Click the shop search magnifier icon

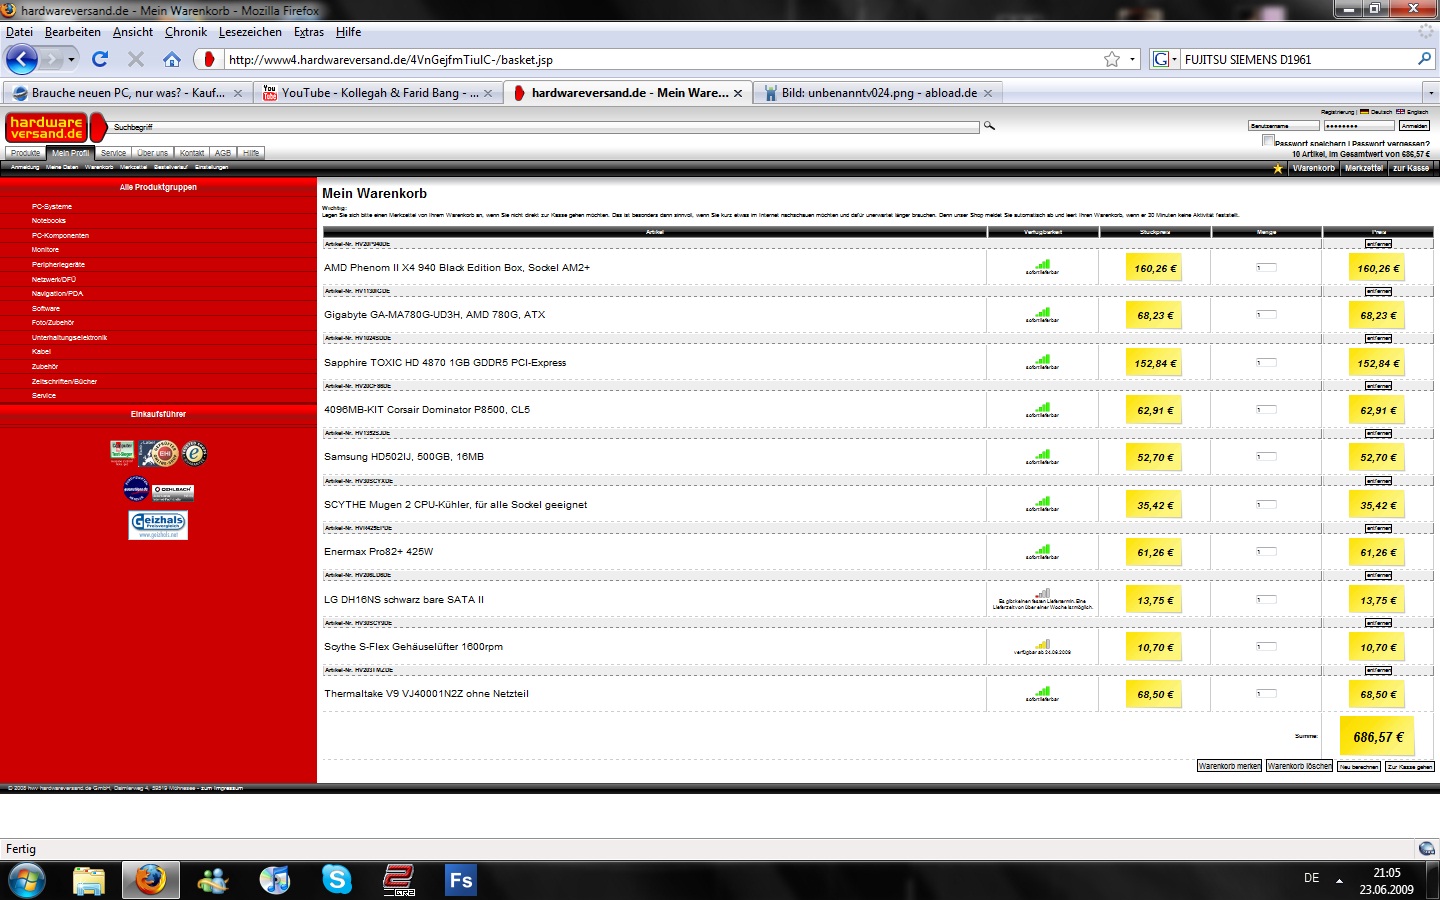pyautogui.click(x=989, y=126)
